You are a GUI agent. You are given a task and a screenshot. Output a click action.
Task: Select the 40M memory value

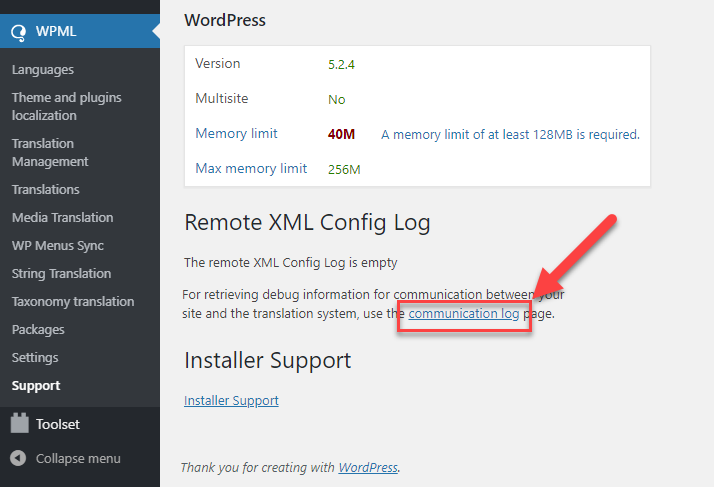(342, 134)
